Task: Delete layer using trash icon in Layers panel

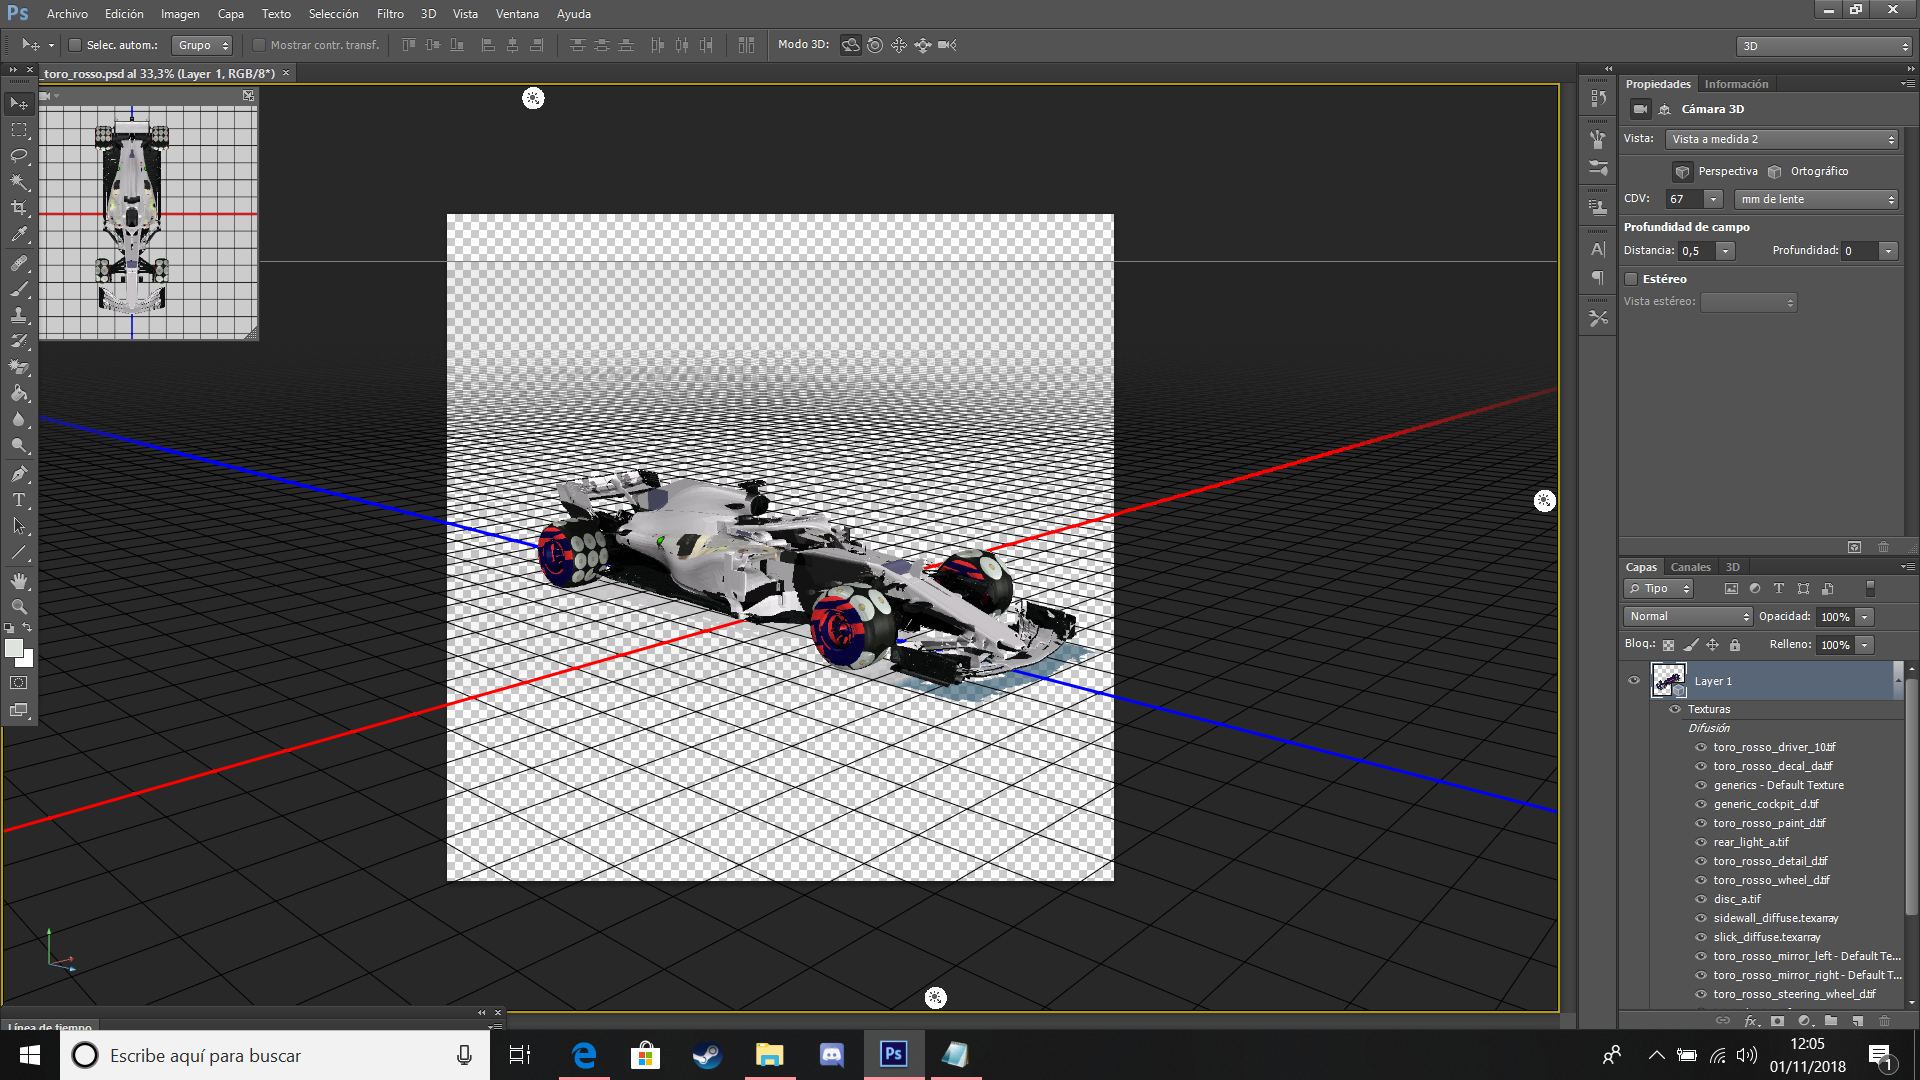Action: [x=1885, y=1021]
